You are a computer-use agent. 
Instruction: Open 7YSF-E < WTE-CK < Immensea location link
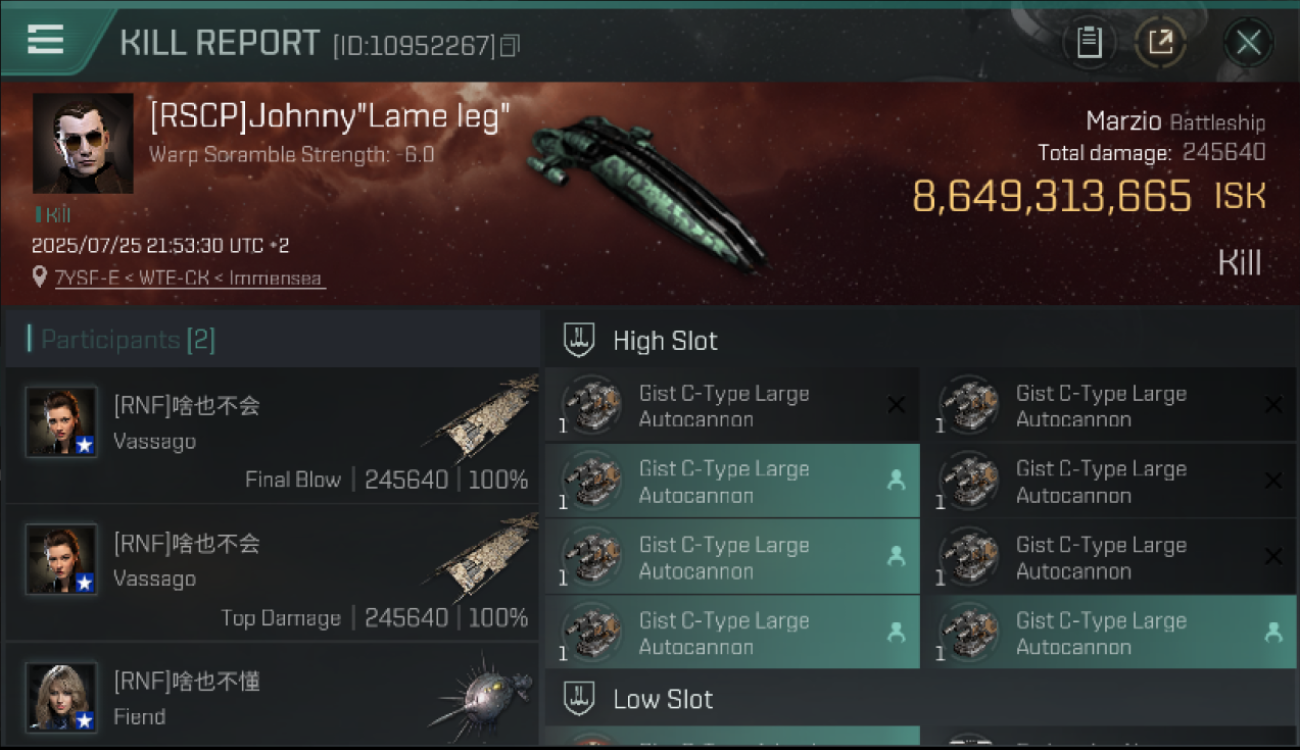point(190,278)
